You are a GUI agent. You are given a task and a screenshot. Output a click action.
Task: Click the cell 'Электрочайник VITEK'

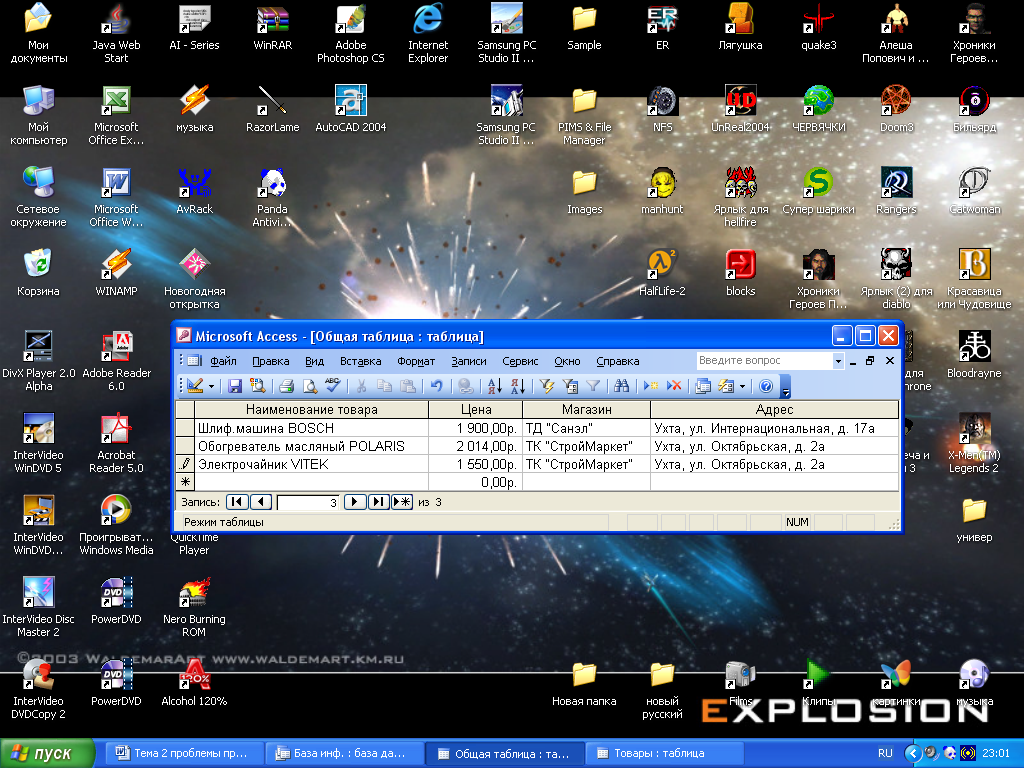pyautogui.click(x=312, y=464)
